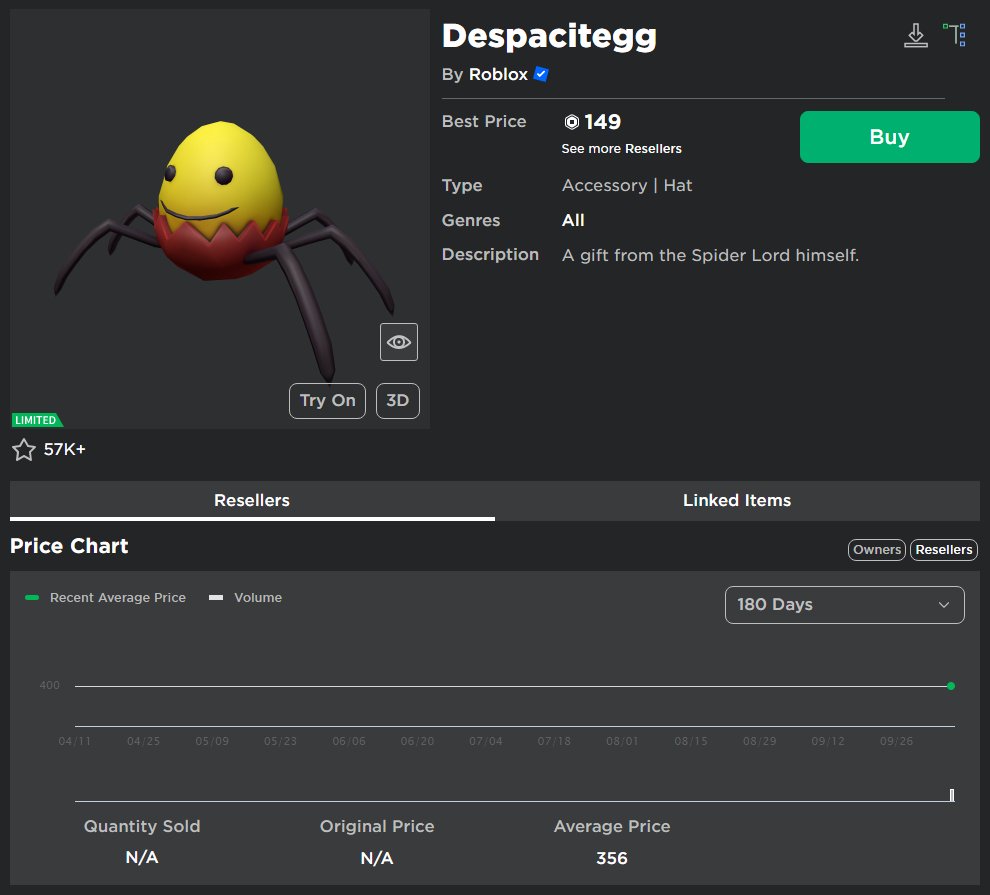Viewport: 990px width, 895px height.
Task: Click the green data point on the chart
Action: (x=949, y=686)
